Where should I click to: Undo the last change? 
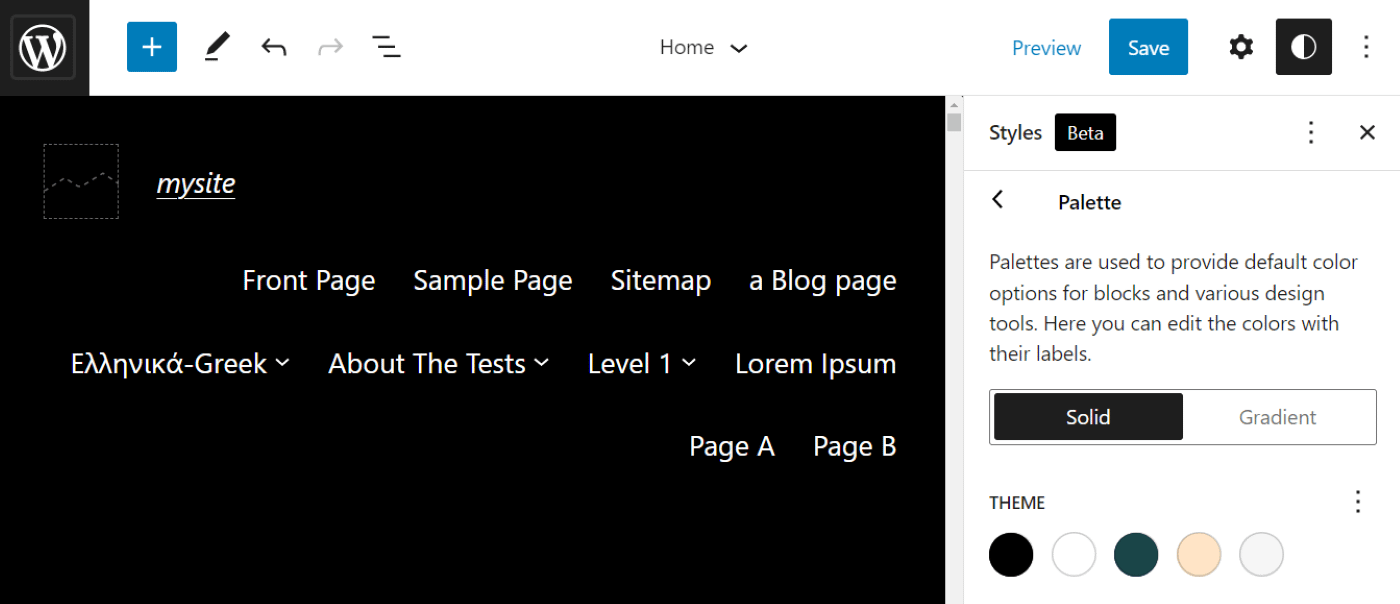pos(274,47)
